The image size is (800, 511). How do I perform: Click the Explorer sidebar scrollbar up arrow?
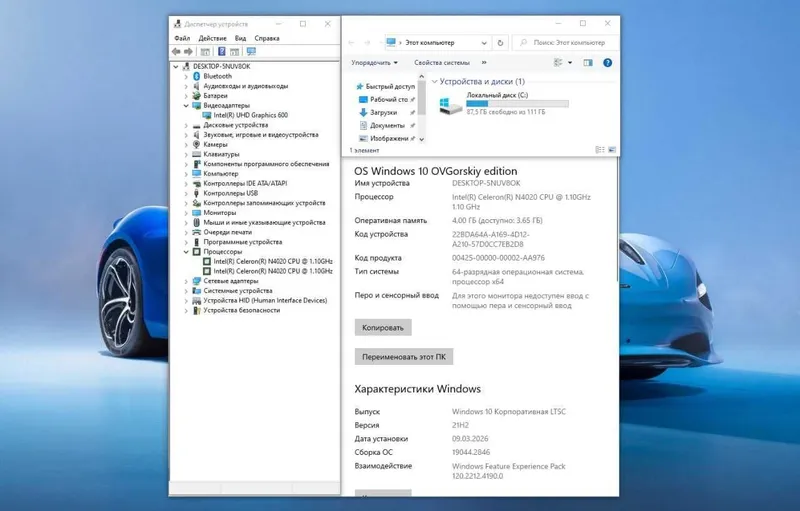(421, 77)
